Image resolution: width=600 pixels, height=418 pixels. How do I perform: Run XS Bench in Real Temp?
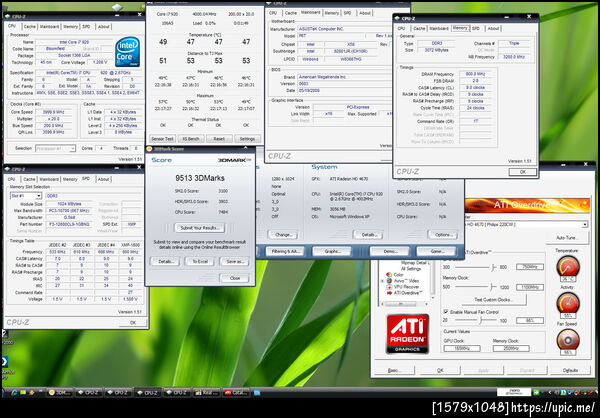point(190,139)
